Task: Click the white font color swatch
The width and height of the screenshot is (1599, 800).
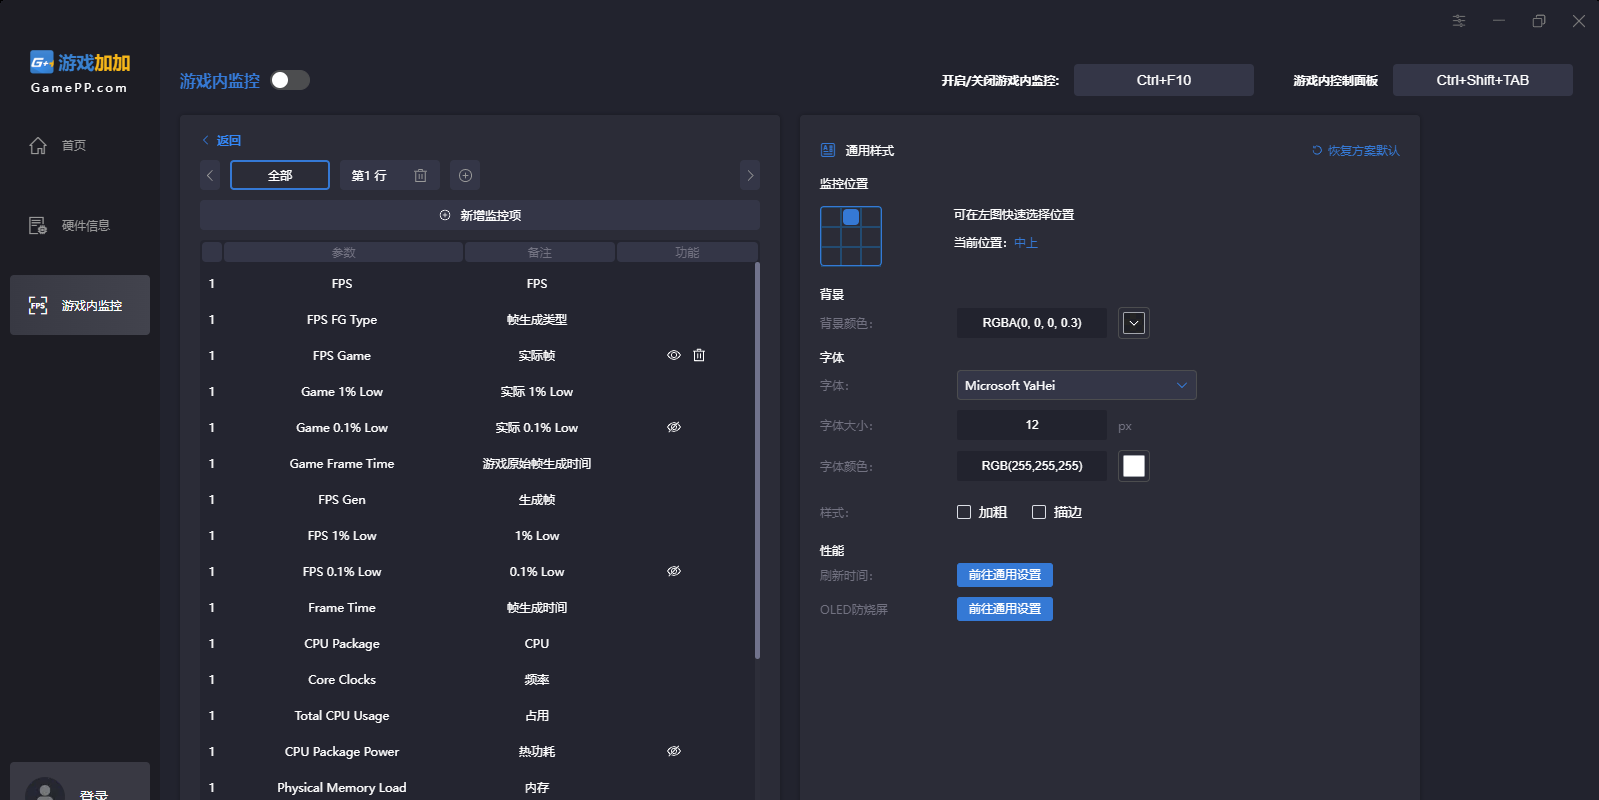Action: [1133, 466]
